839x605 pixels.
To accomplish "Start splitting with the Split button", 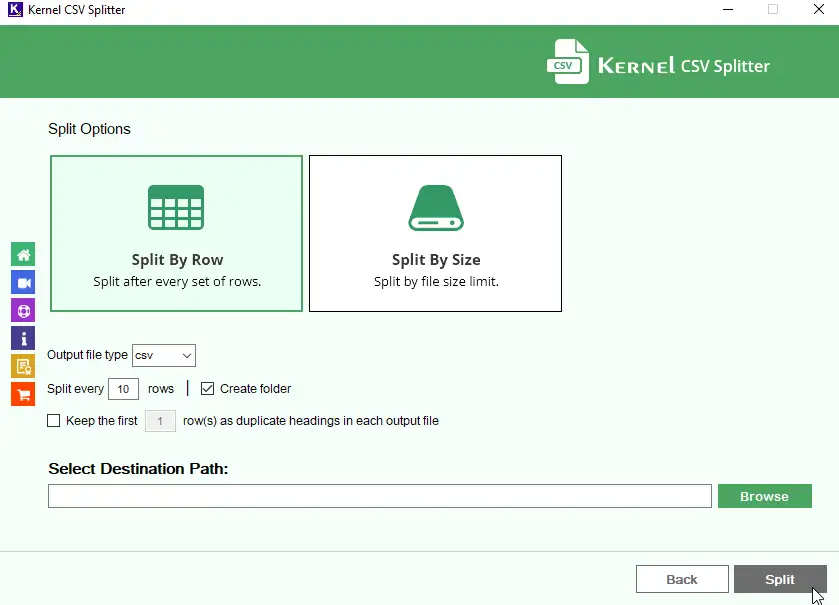I will [780, 579].
